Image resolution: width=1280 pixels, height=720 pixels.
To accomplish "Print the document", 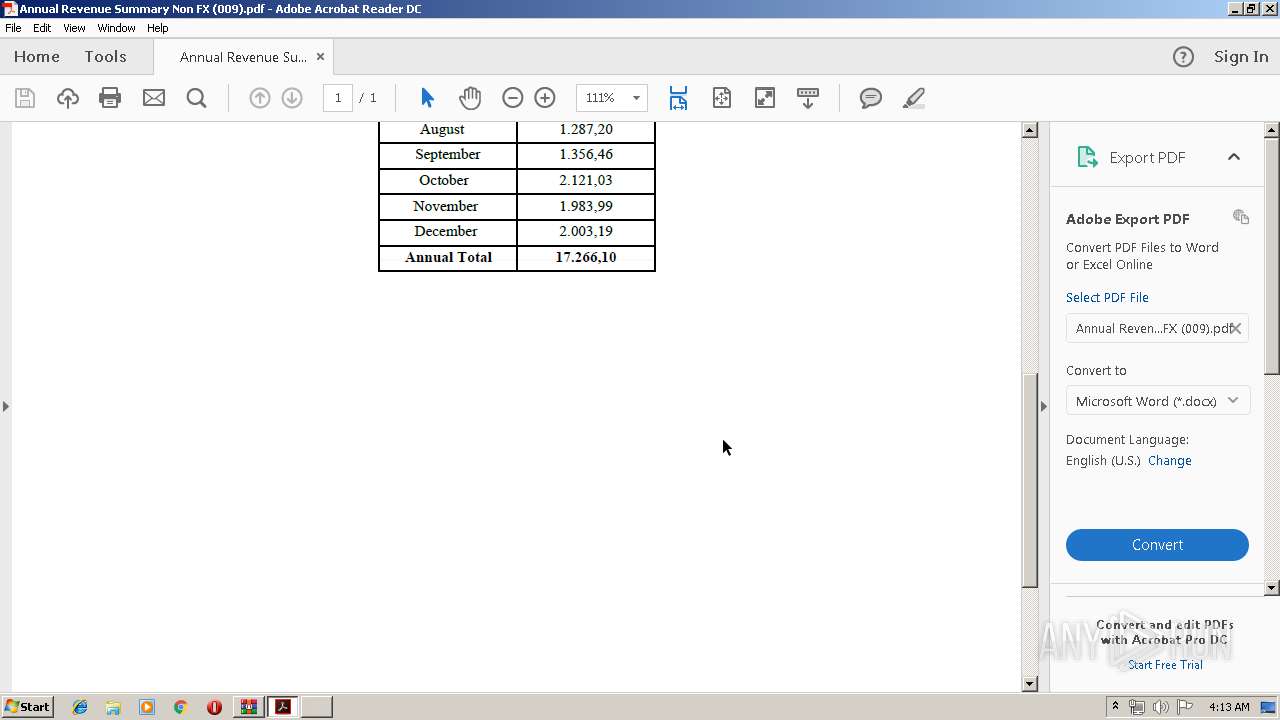I will tap(110, 98).
